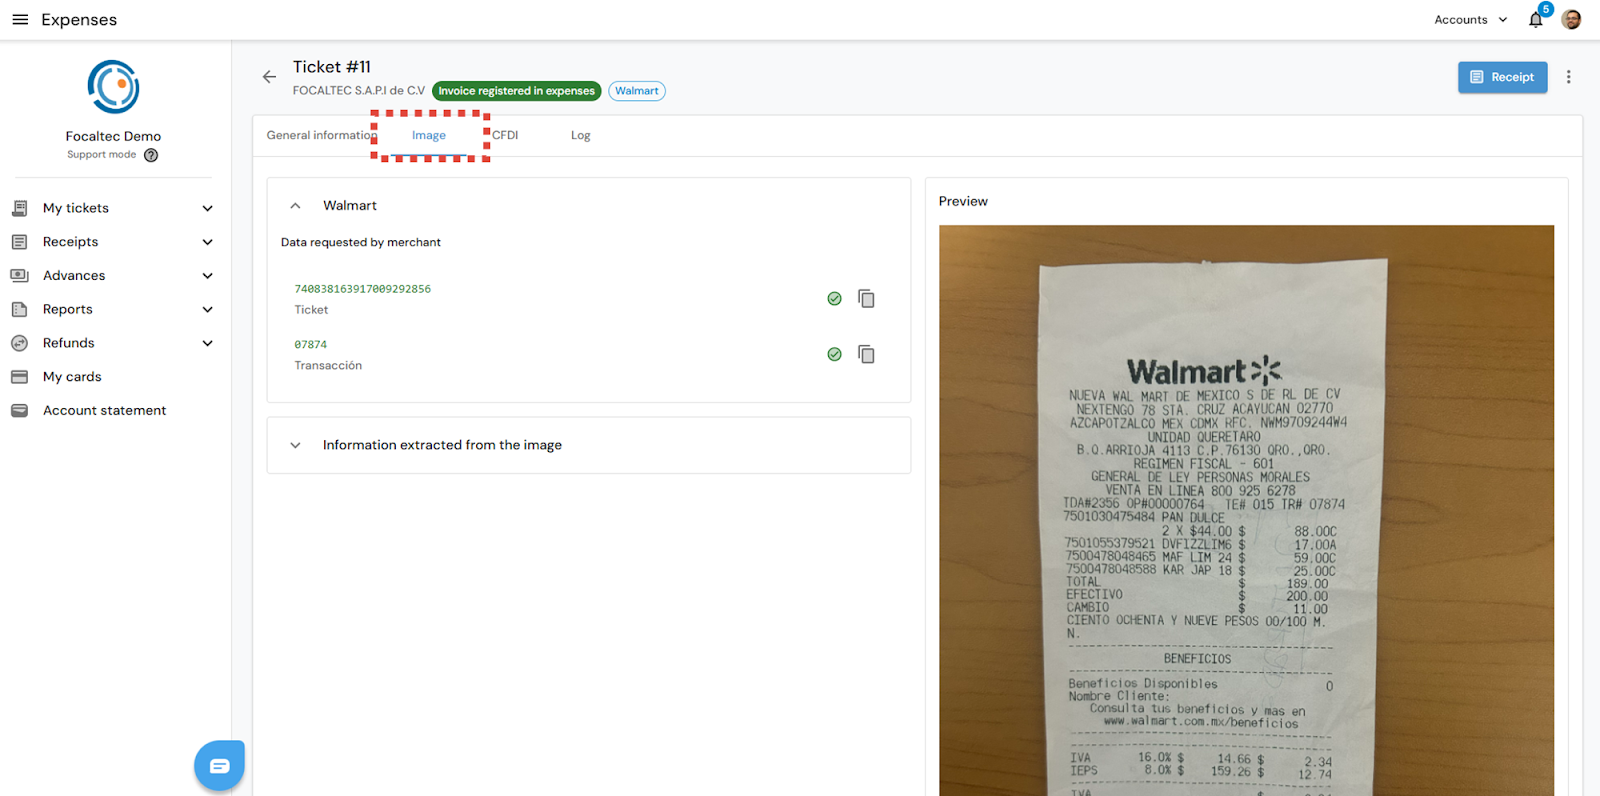1600x796 pixels.
Task: Click the Invoice registered in expenses badge
Action: (516, 91)
